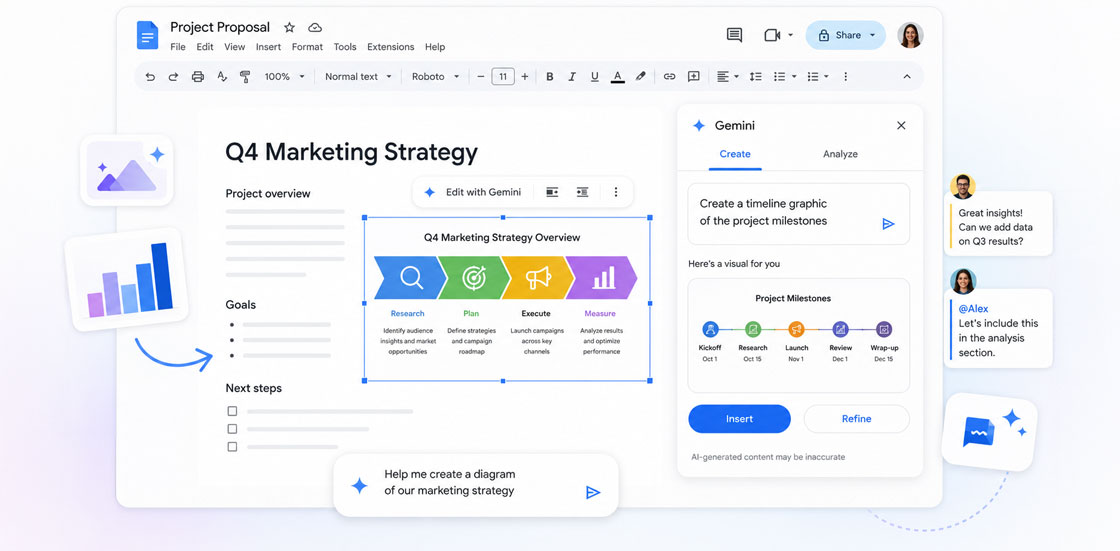Click the Project Milestones visual preview

[799, 335]
